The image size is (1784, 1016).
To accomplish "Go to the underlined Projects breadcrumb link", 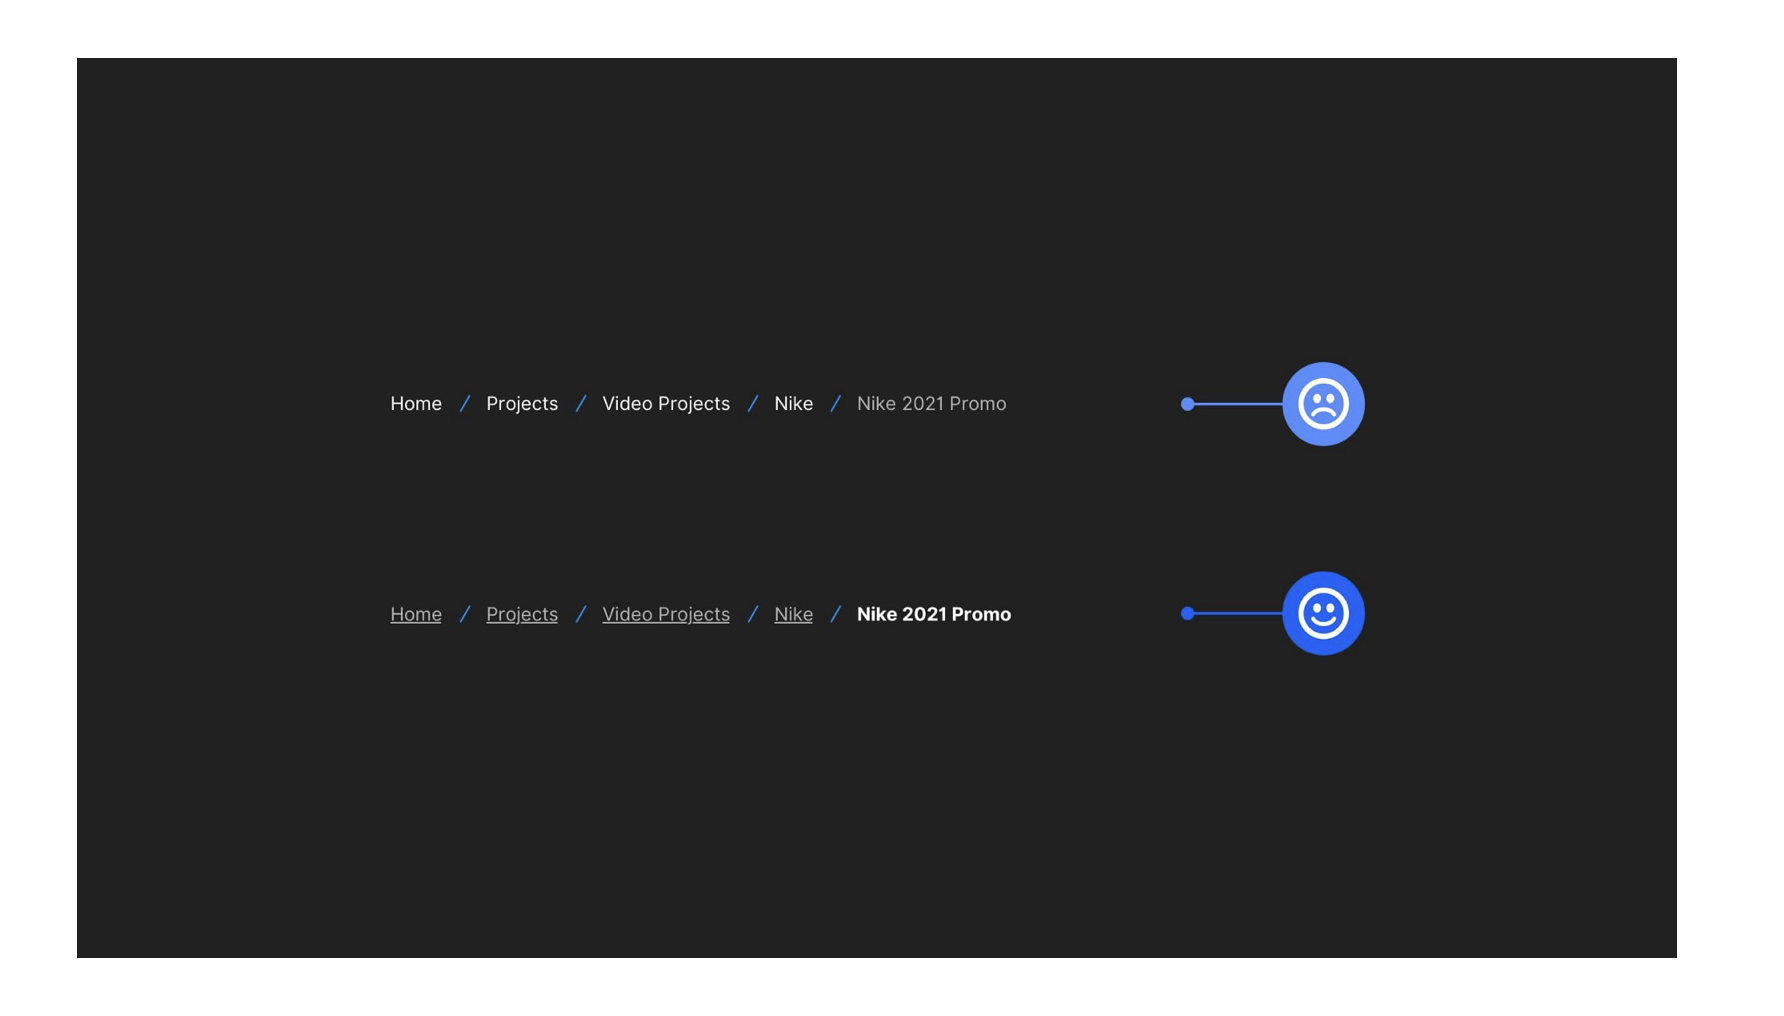I will (521, 614).
